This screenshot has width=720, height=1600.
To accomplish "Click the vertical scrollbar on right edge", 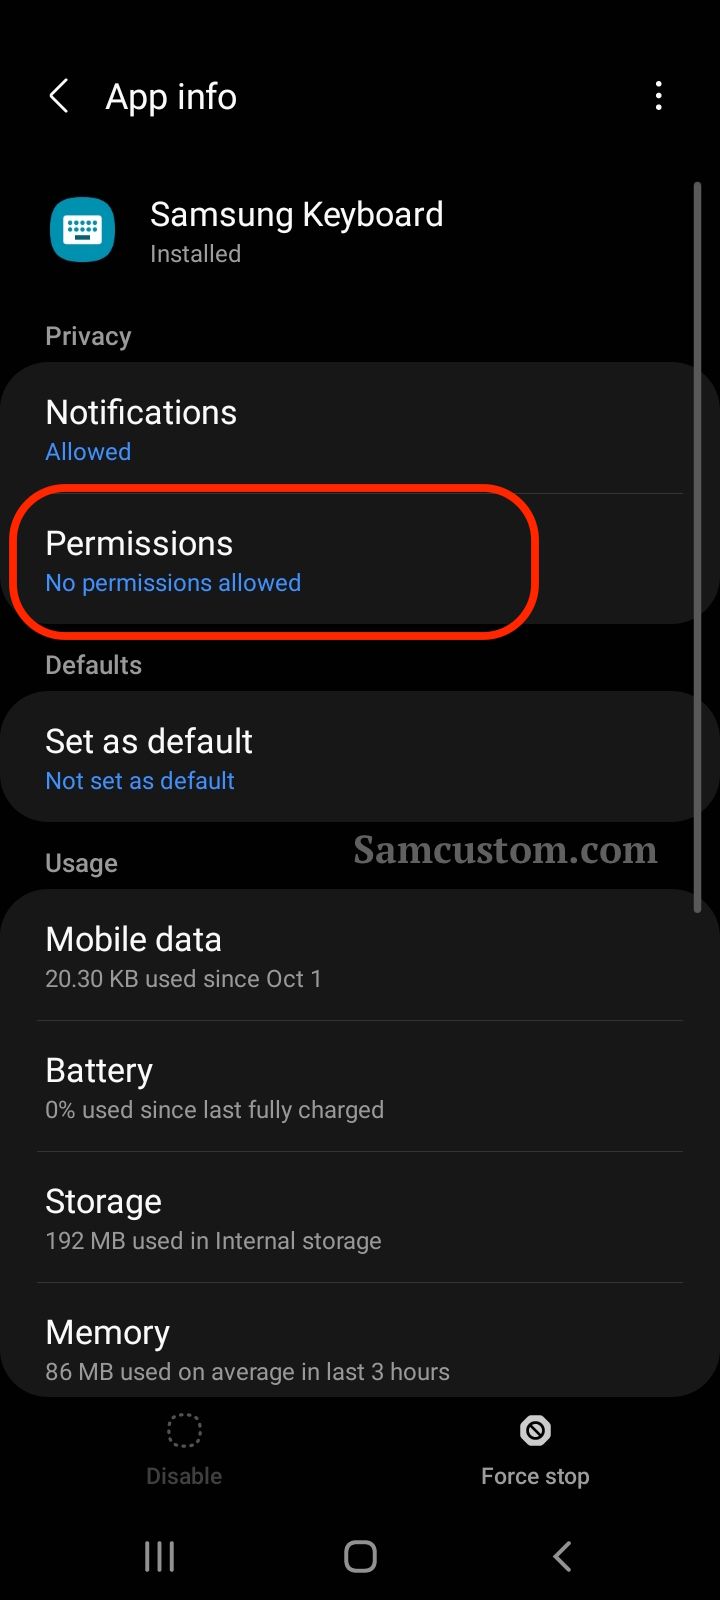I will pos(698,547).
